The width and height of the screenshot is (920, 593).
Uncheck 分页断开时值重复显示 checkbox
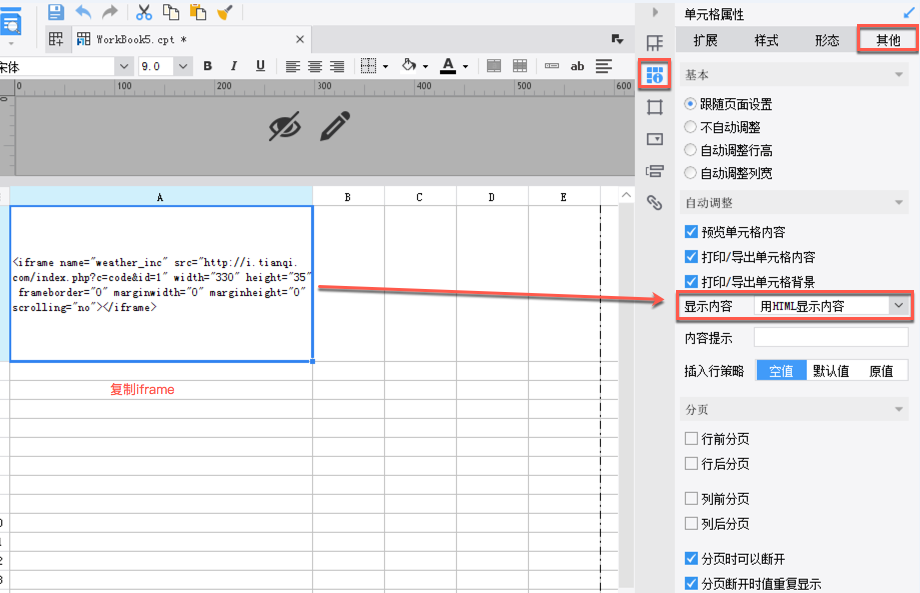691,584
